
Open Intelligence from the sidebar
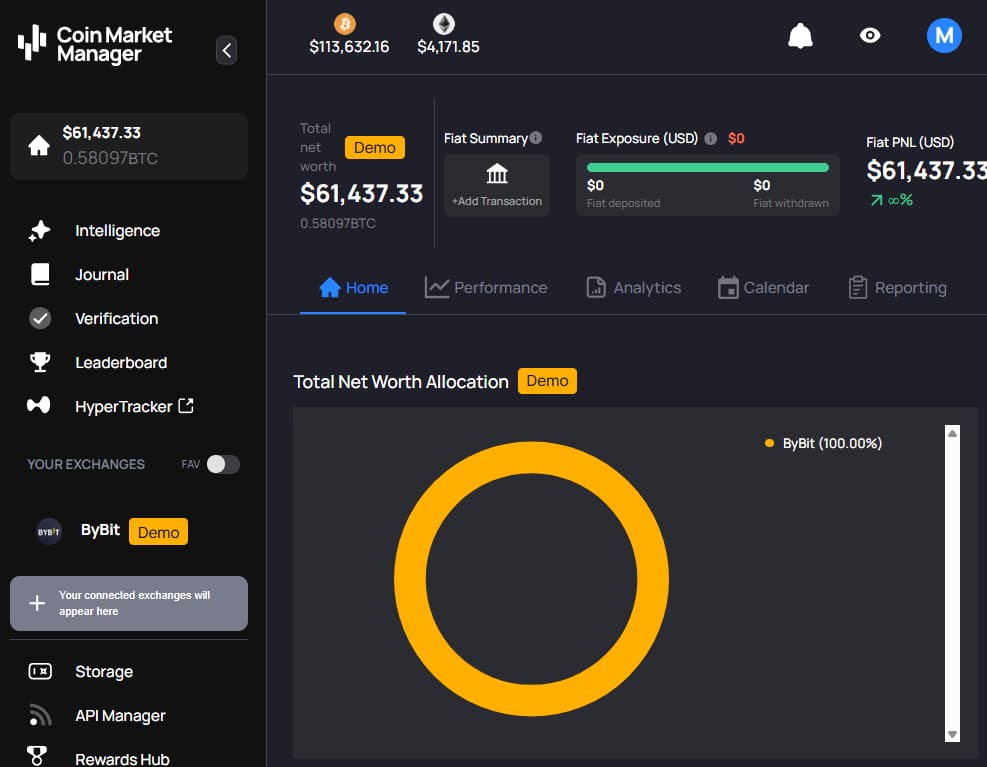pos(117,231)
